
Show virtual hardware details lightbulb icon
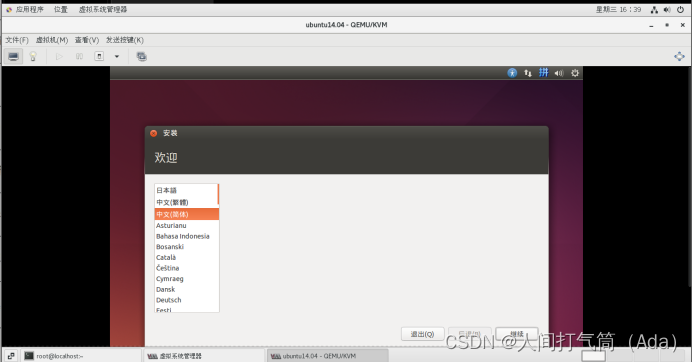click(x=33, y=57)
